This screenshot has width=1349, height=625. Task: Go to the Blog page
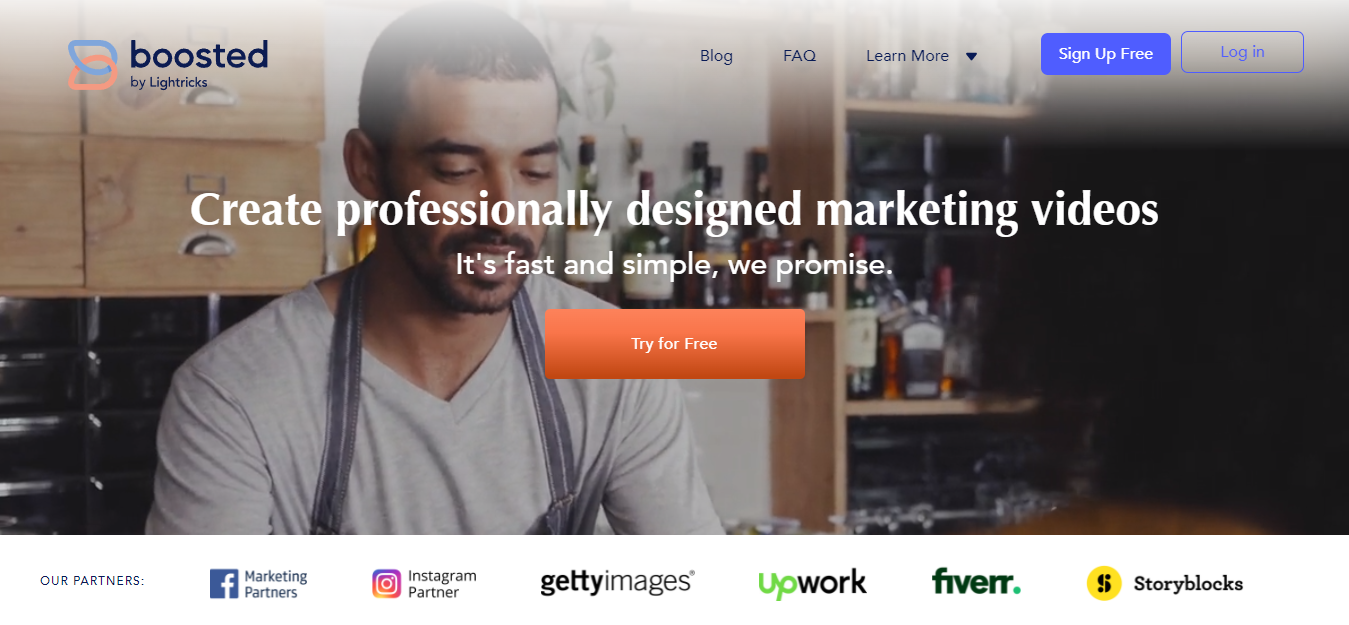click(x=716, y=56)
